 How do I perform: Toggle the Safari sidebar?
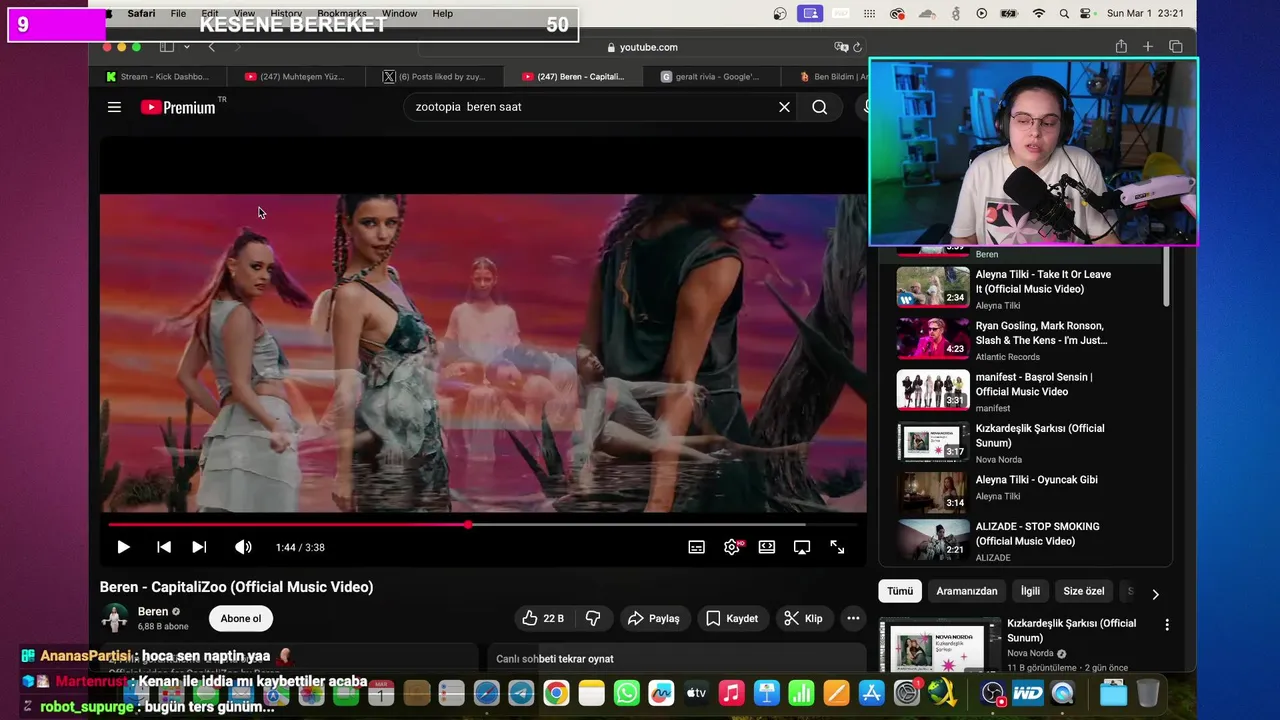(167, 47)
